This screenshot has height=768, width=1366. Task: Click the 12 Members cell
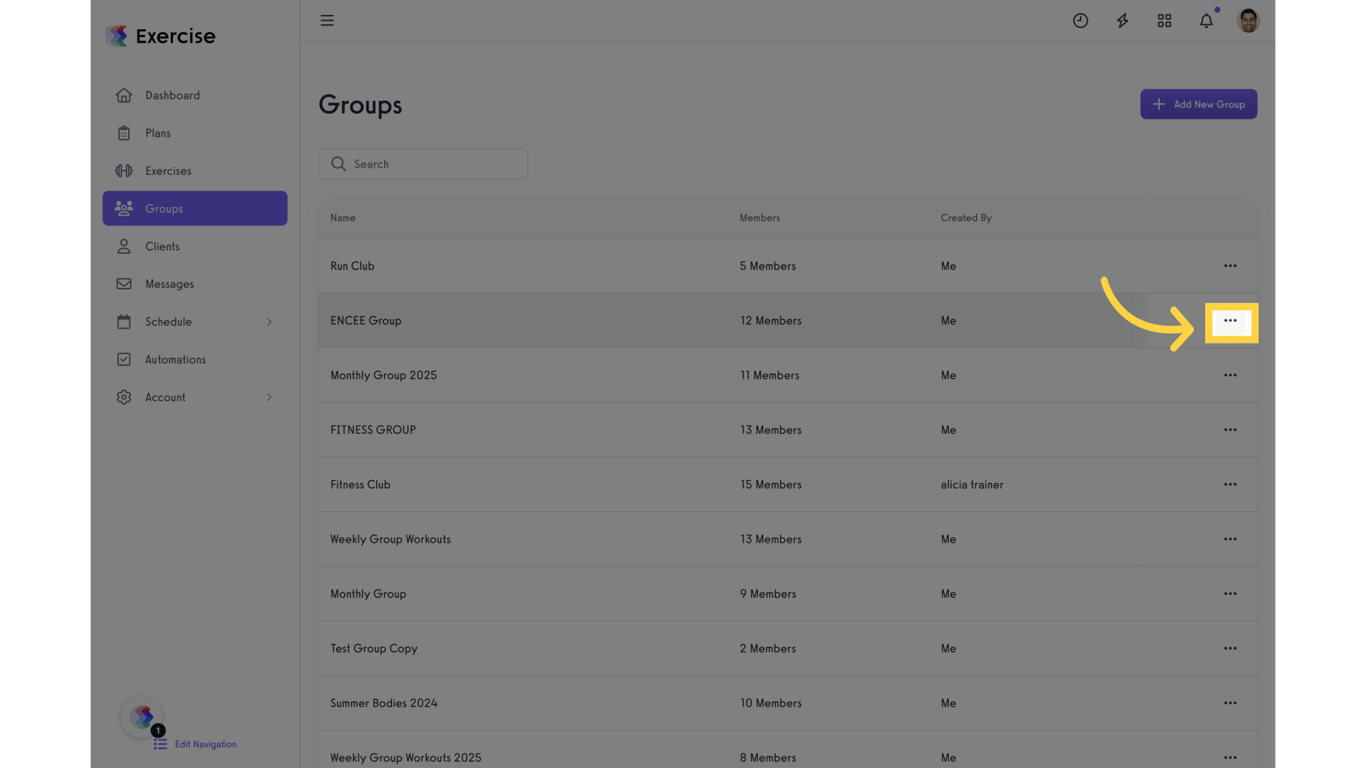770,321
